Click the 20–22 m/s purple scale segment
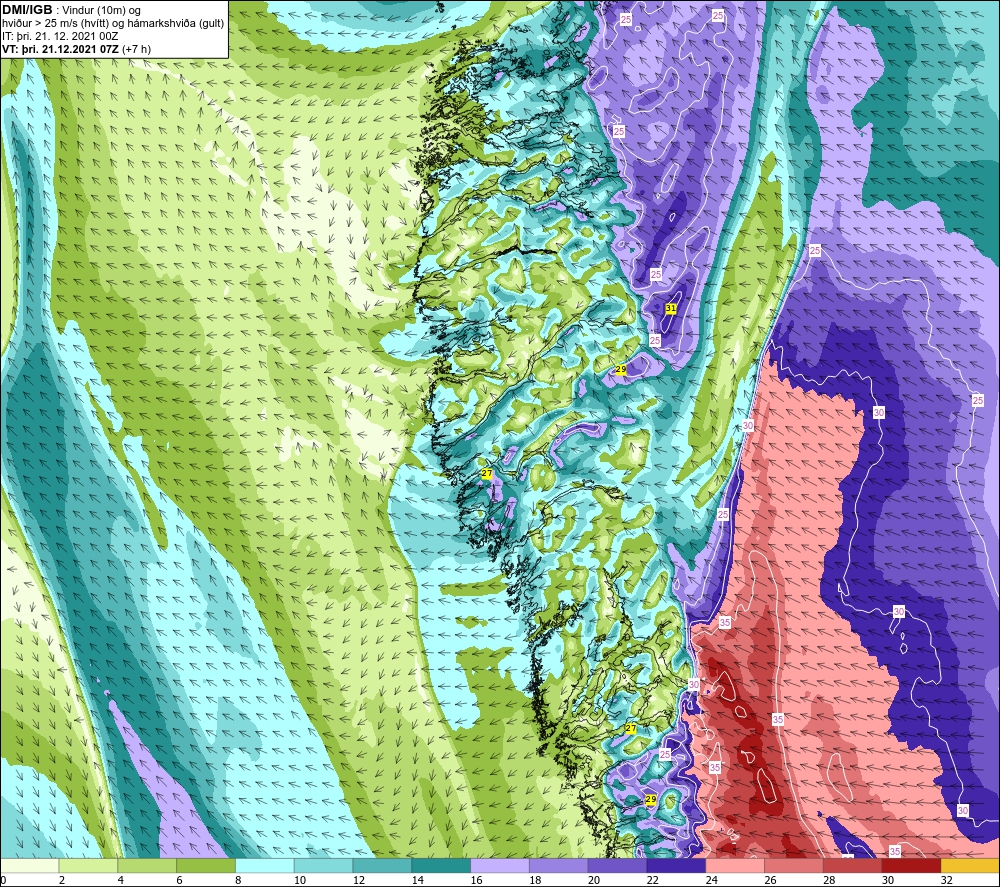 coord(617,866)
